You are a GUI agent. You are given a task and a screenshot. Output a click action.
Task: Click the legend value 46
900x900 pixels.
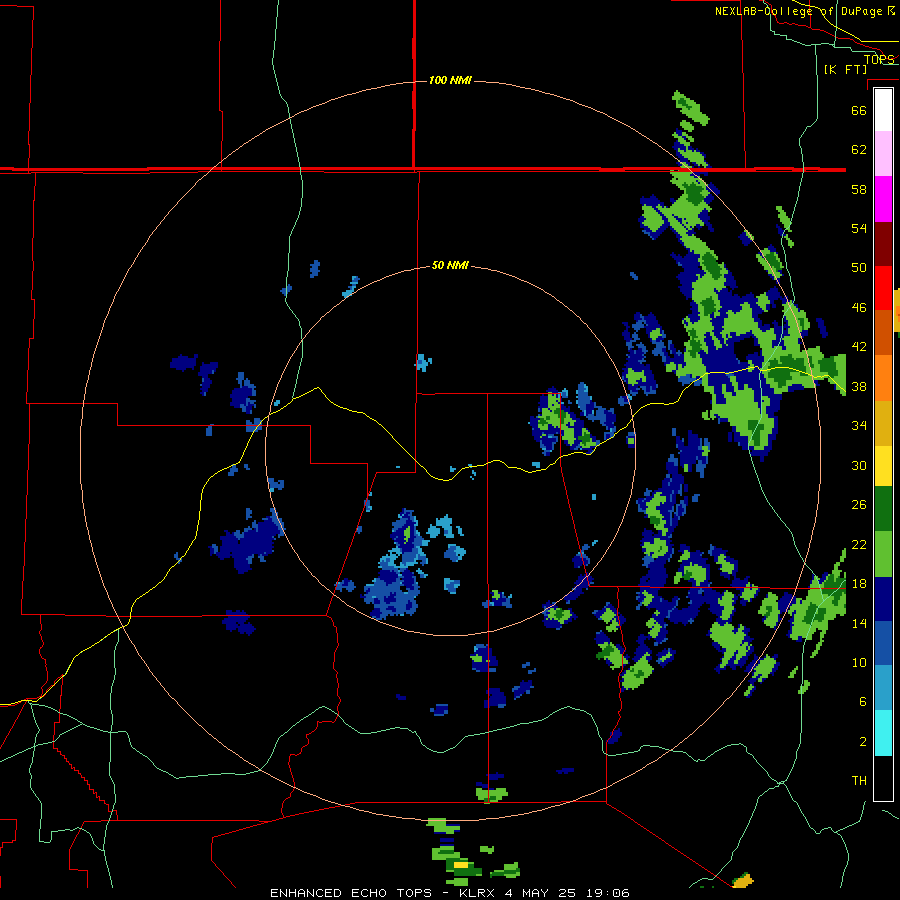(859, 308)
